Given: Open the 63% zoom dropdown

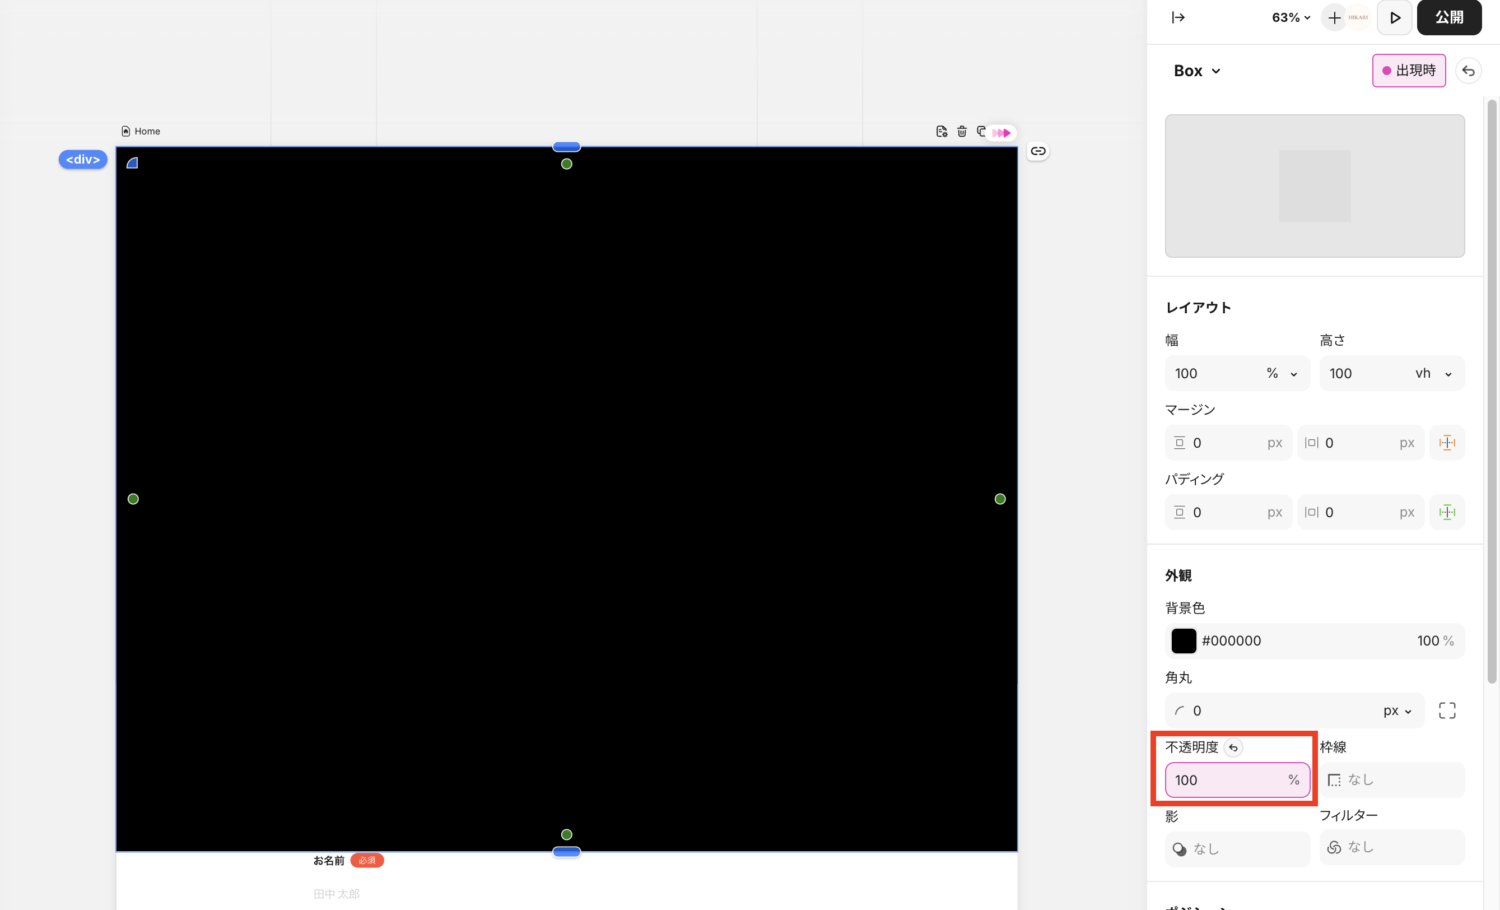Looking at the screenshot, I should [x=1290, y=18].
